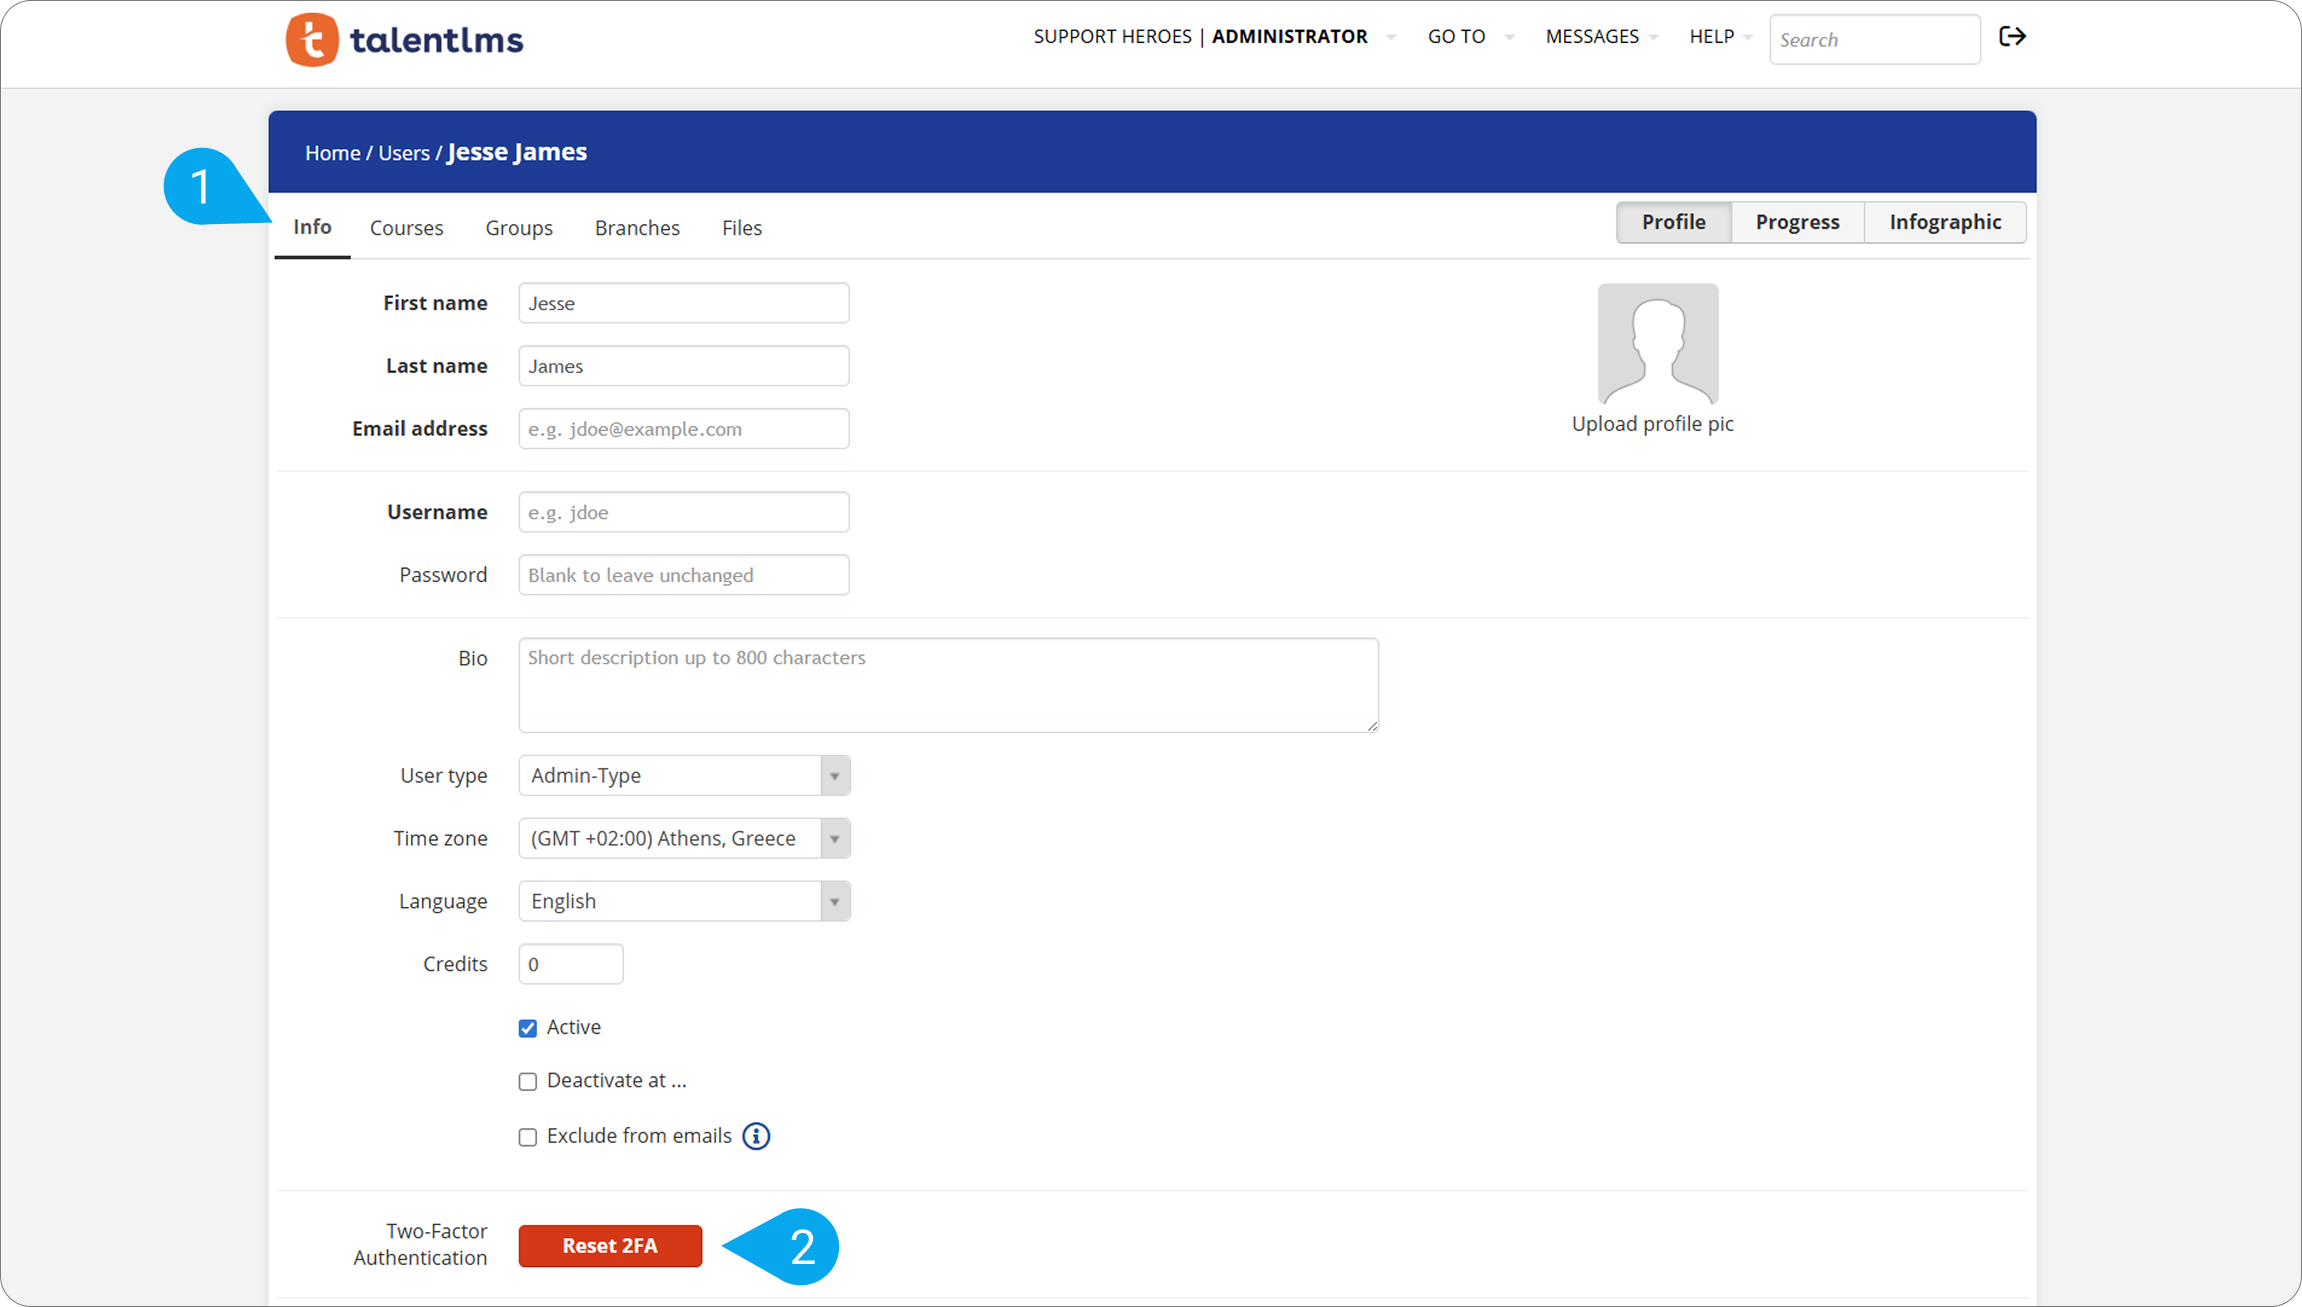Click the Email address input field
The image size is (2302, 1307).
tap(684, 429)
